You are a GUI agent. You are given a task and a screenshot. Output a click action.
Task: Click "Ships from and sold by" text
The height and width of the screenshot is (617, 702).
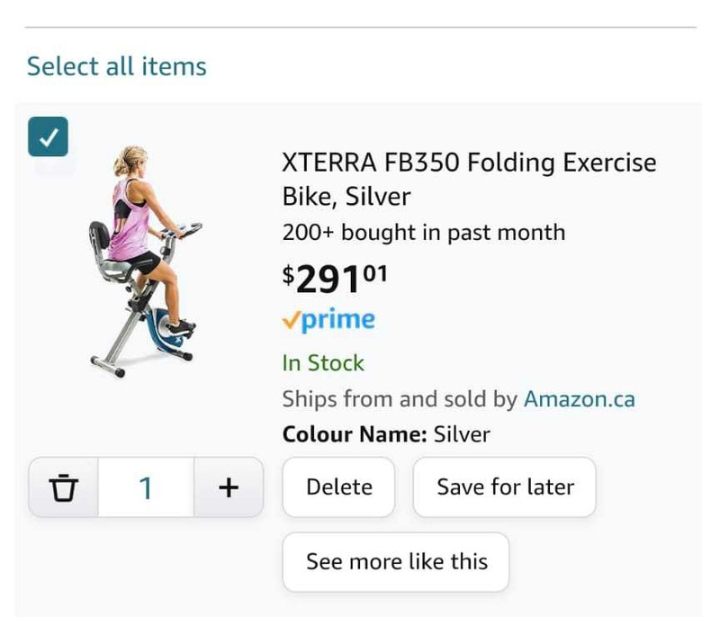click(x=399, y=398)
